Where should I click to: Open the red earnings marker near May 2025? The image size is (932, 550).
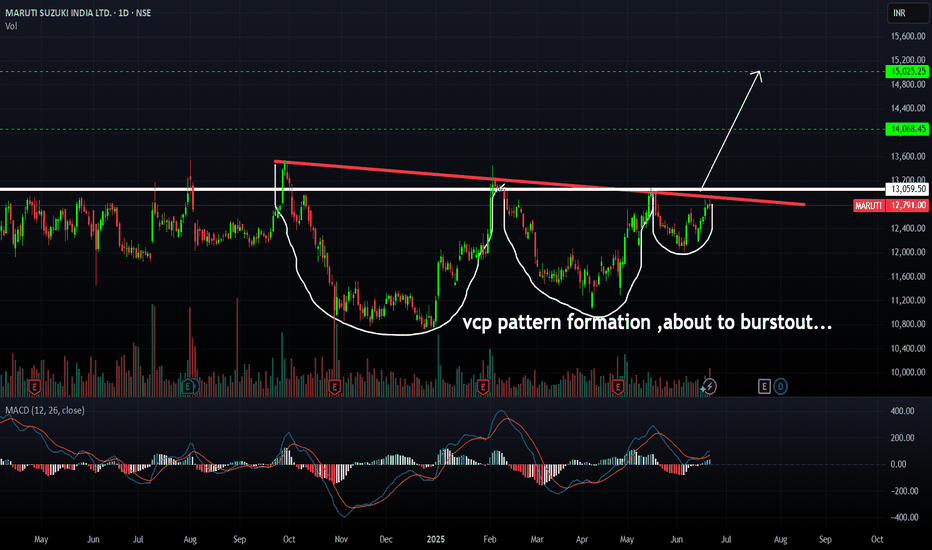tap(618, 388)
